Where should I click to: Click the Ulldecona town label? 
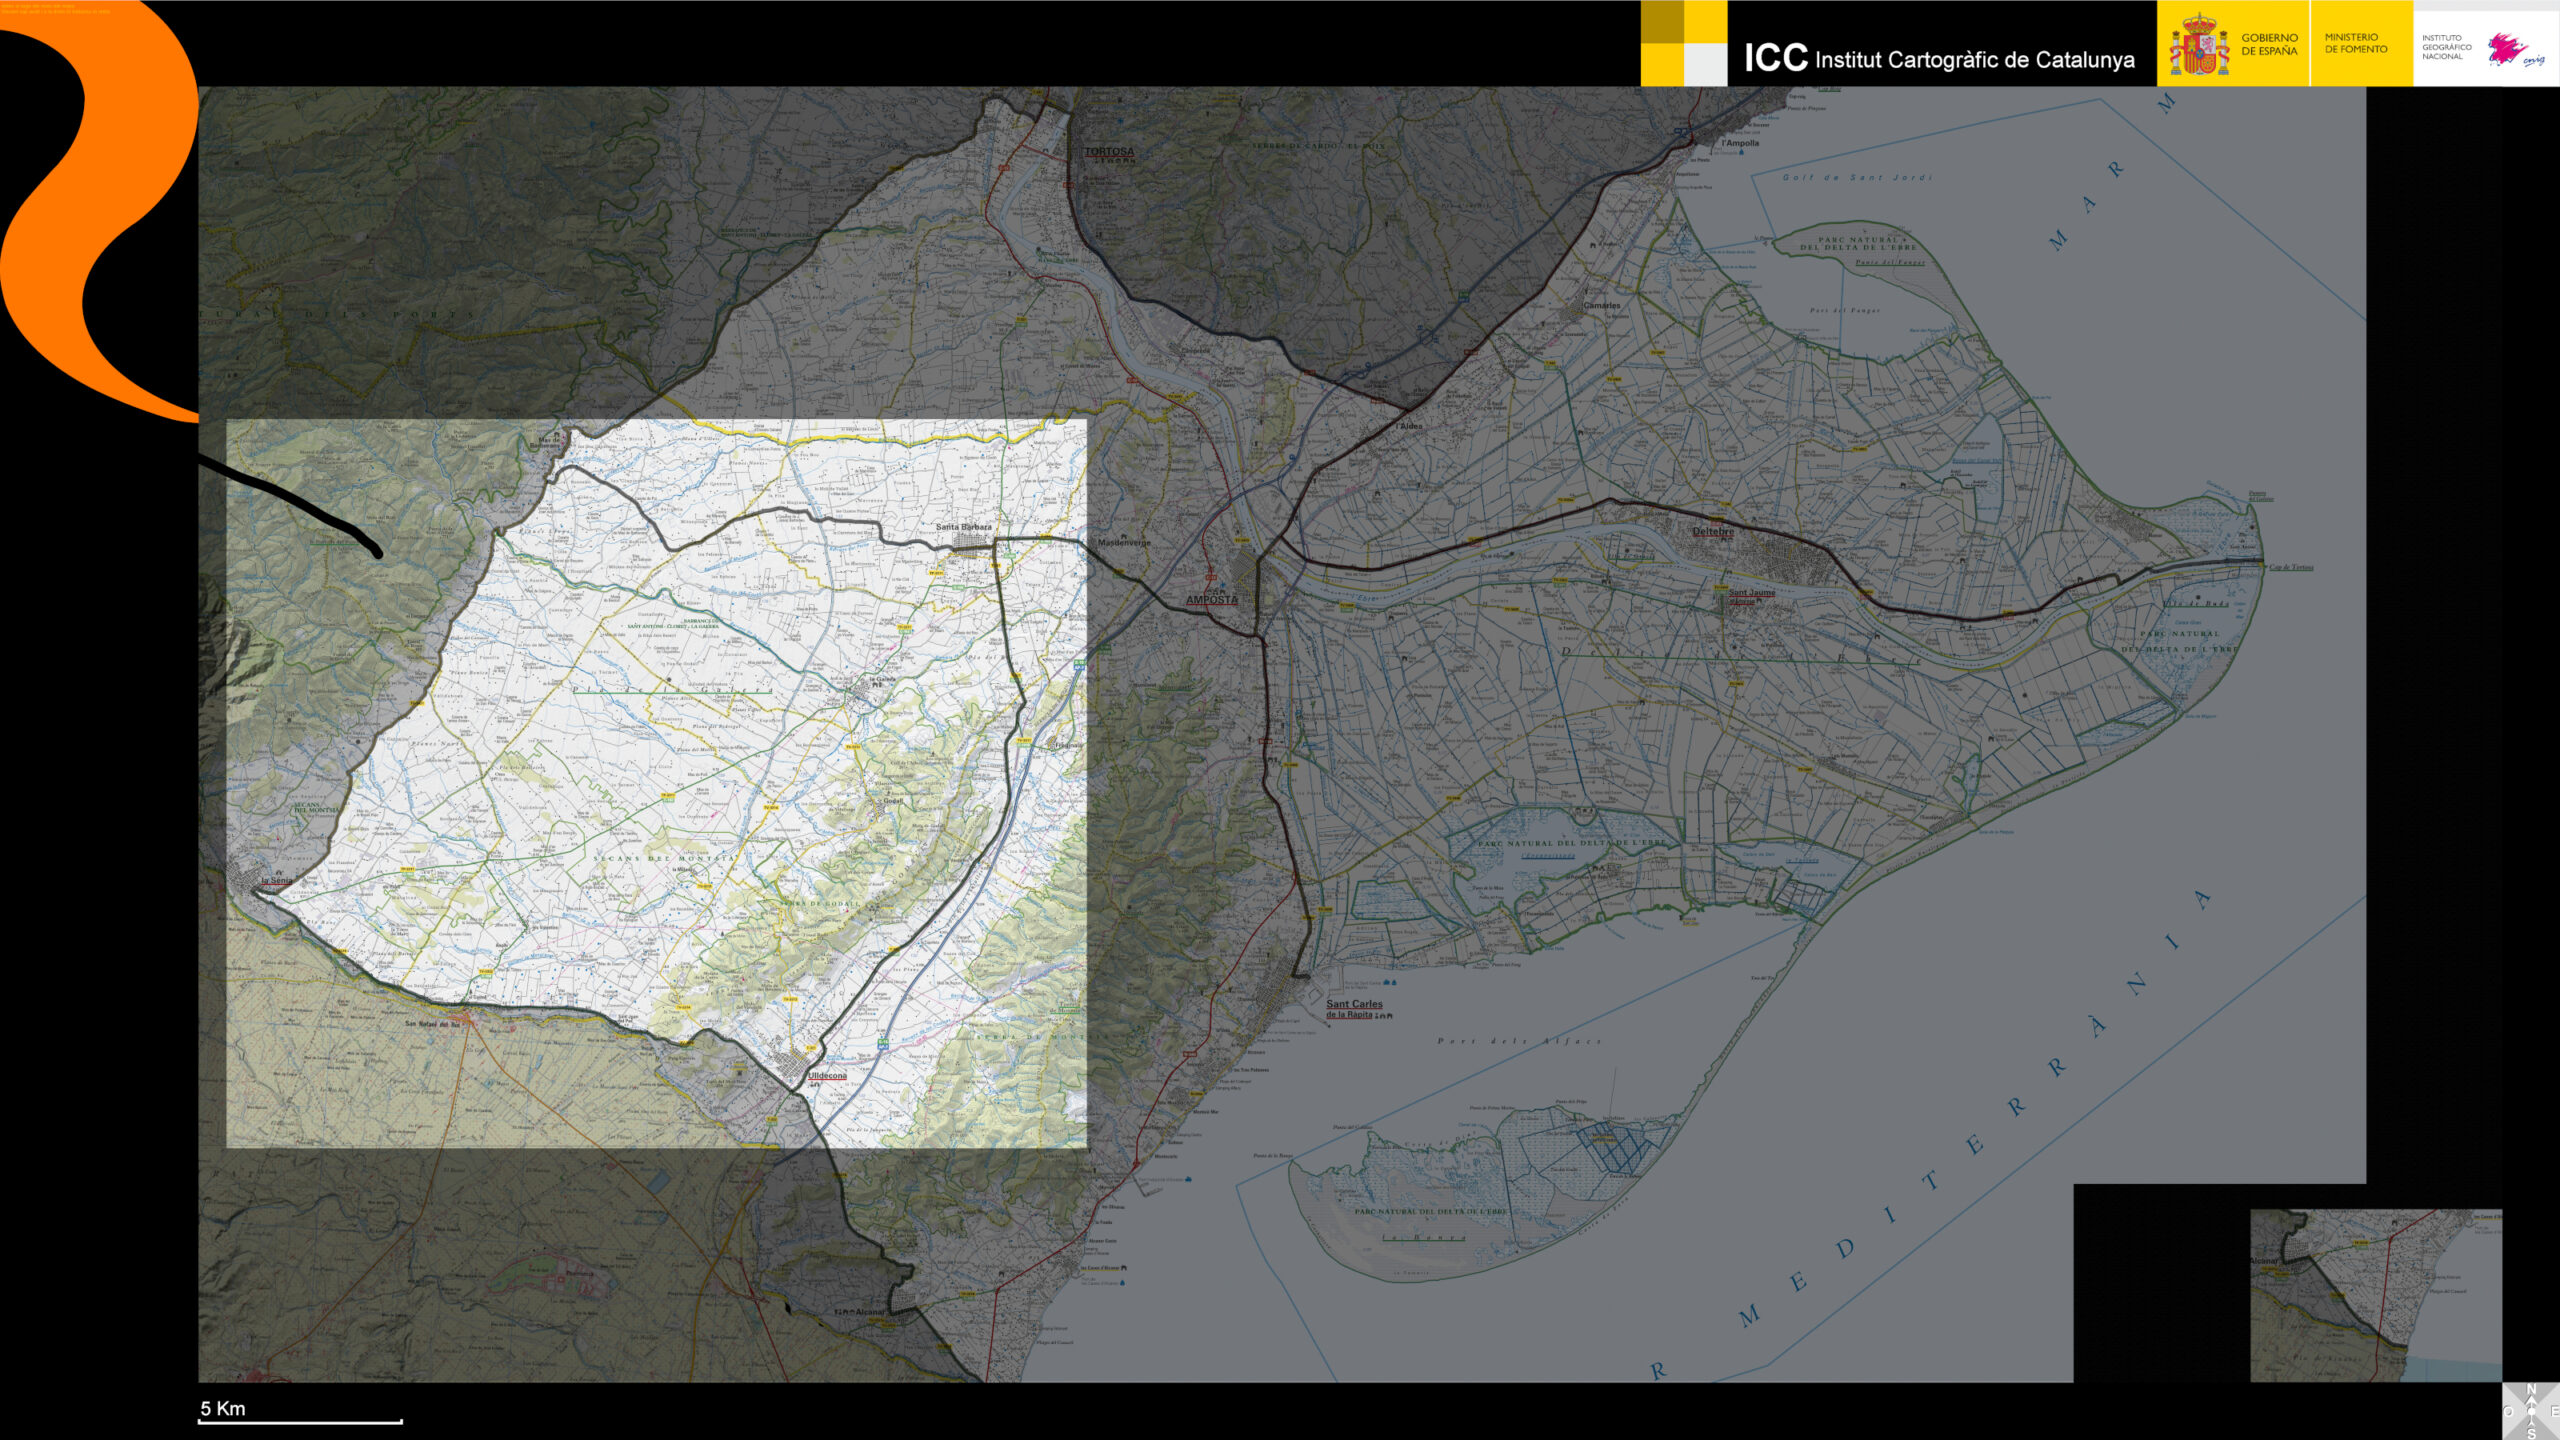[x=827, y=1076]
